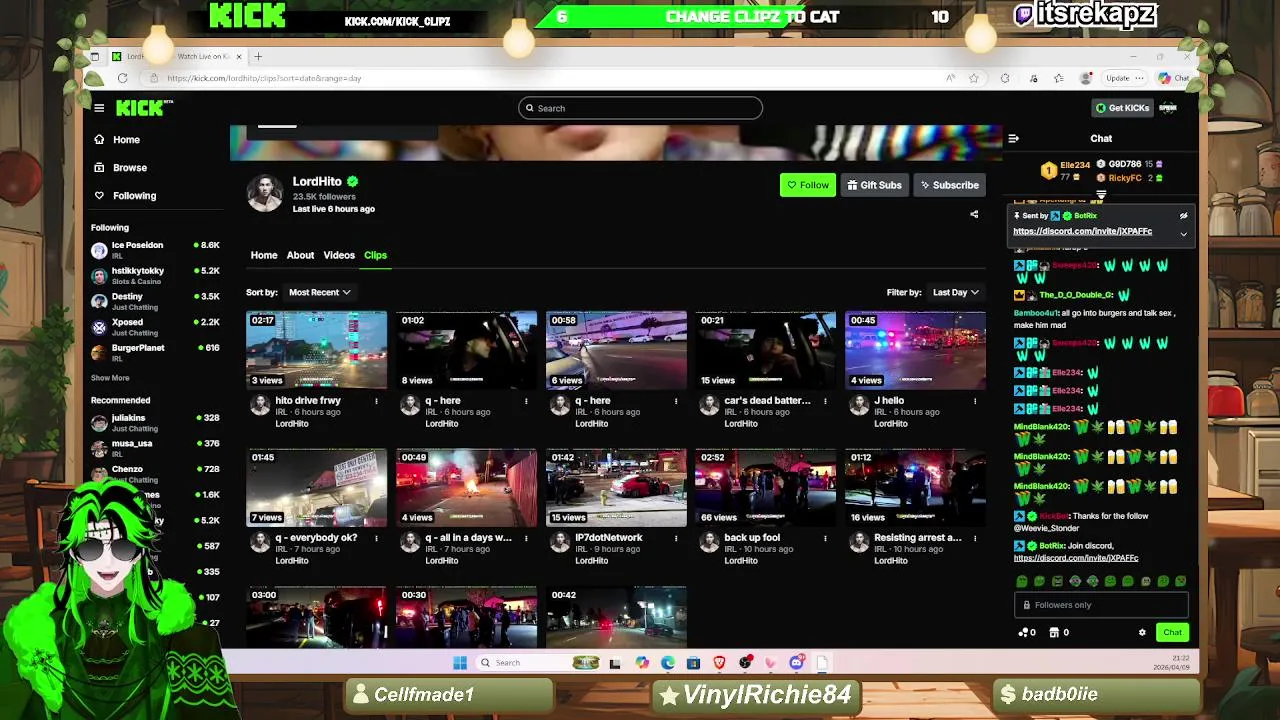Collapse the chat leaderboard with the triangle handle
Image resolution: width=1280 pixels, height=720 pixels.
pyautogui.click(x=1101, y=195)
